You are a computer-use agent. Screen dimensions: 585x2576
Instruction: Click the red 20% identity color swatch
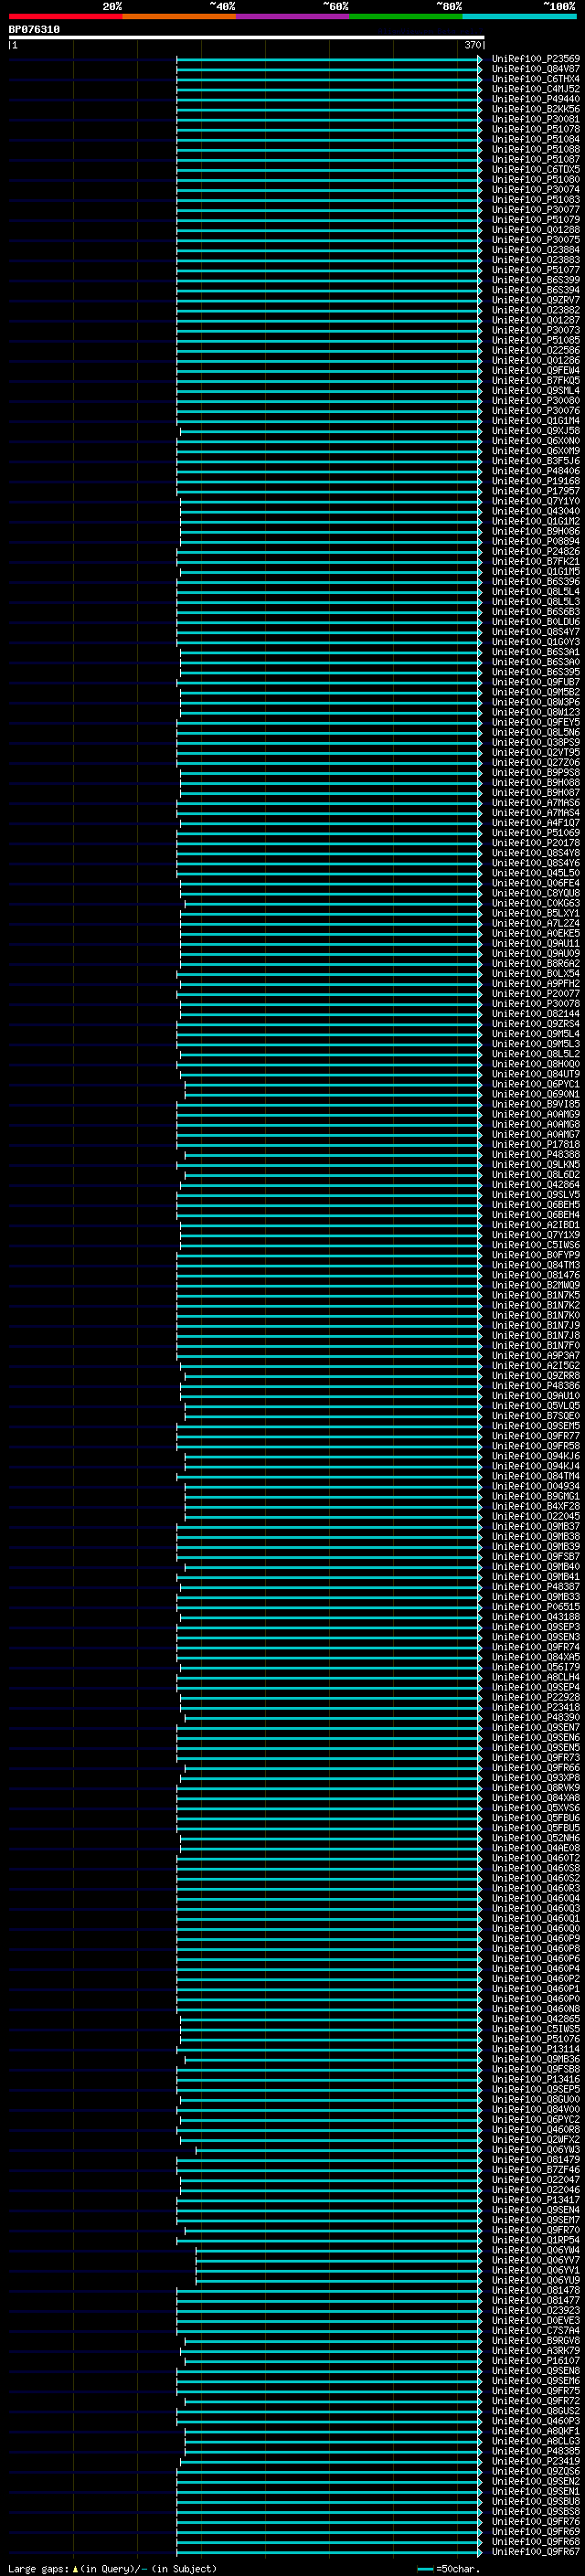[x=65, y=16]
